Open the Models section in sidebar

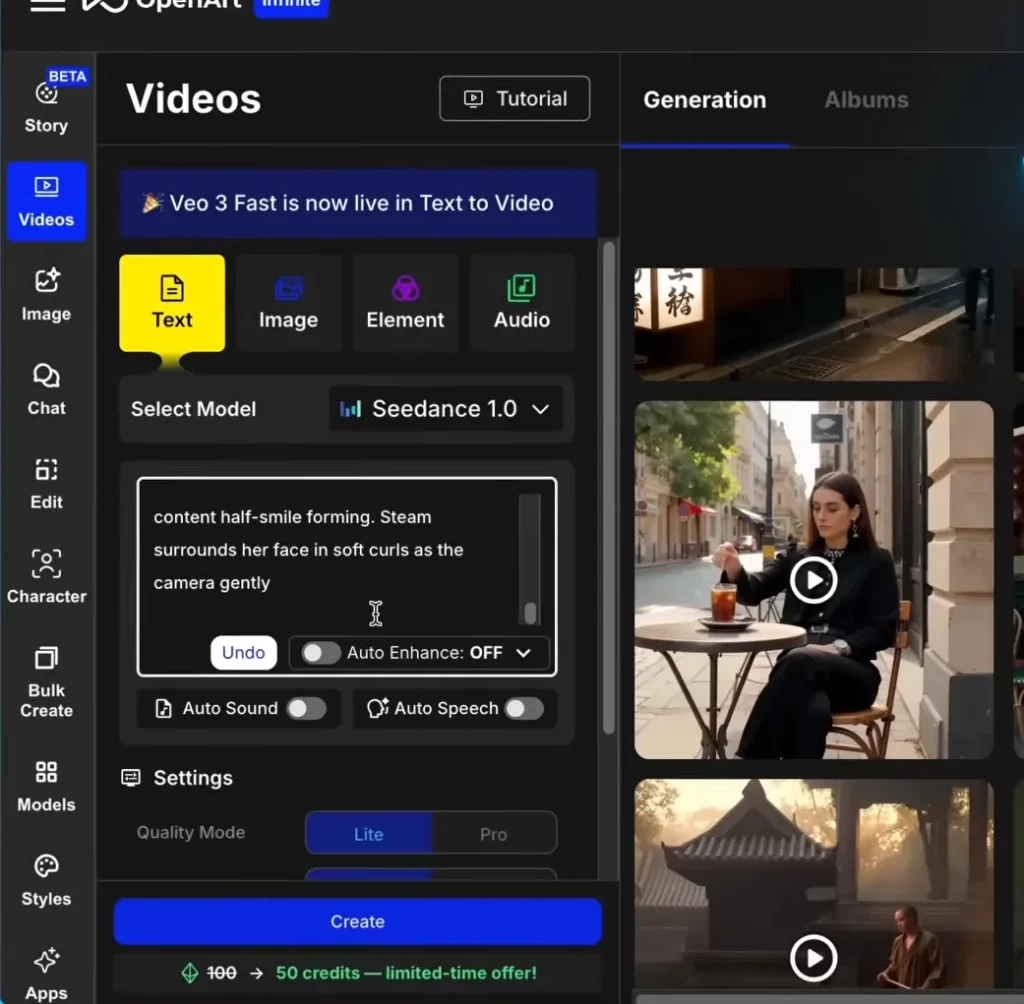(x=46, y=786)
